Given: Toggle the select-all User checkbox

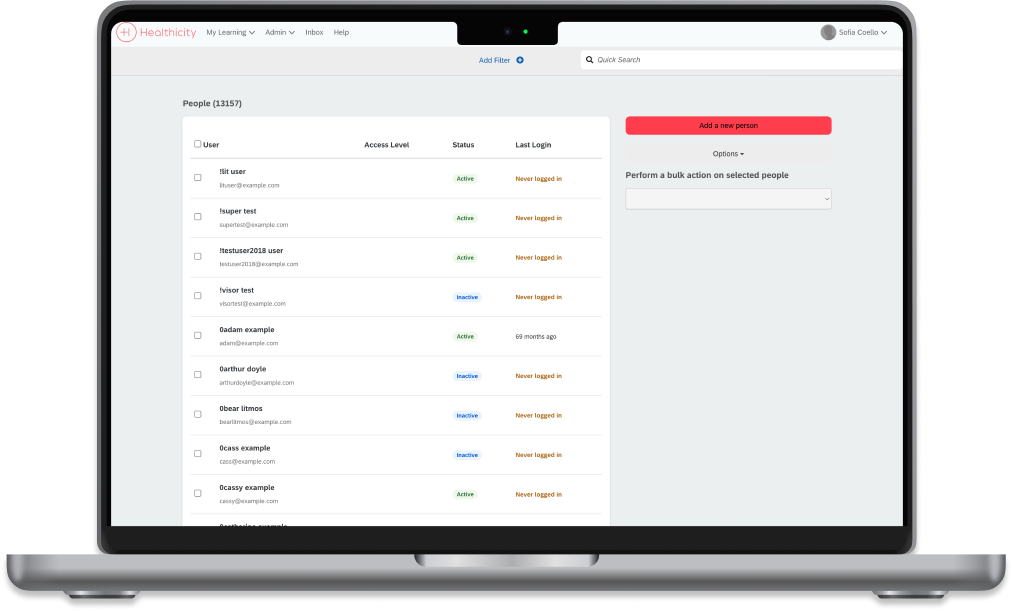Looking at the screenshot, I should (x=197, y=144).
